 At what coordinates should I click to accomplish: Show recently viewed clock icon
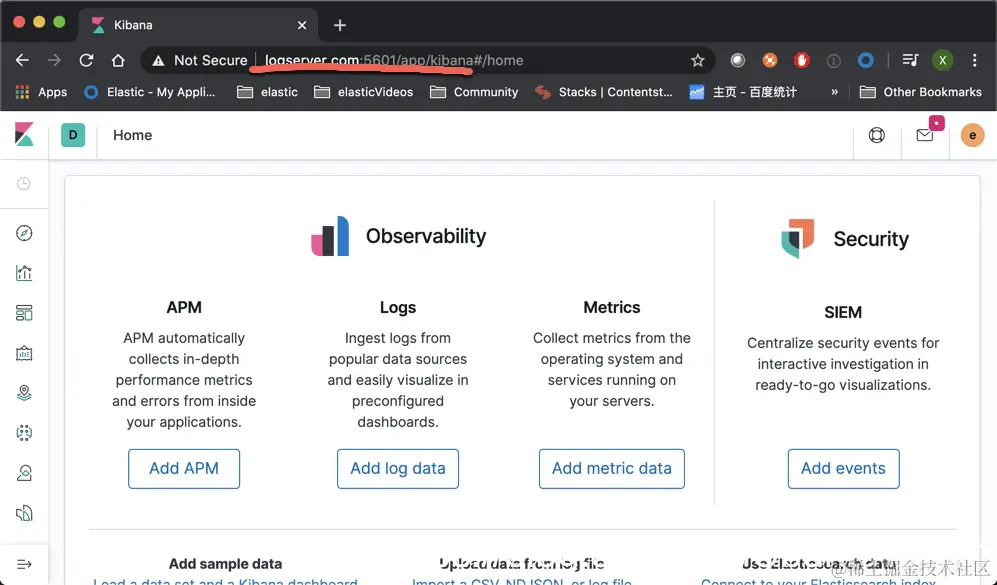click(x=24, y=184)
